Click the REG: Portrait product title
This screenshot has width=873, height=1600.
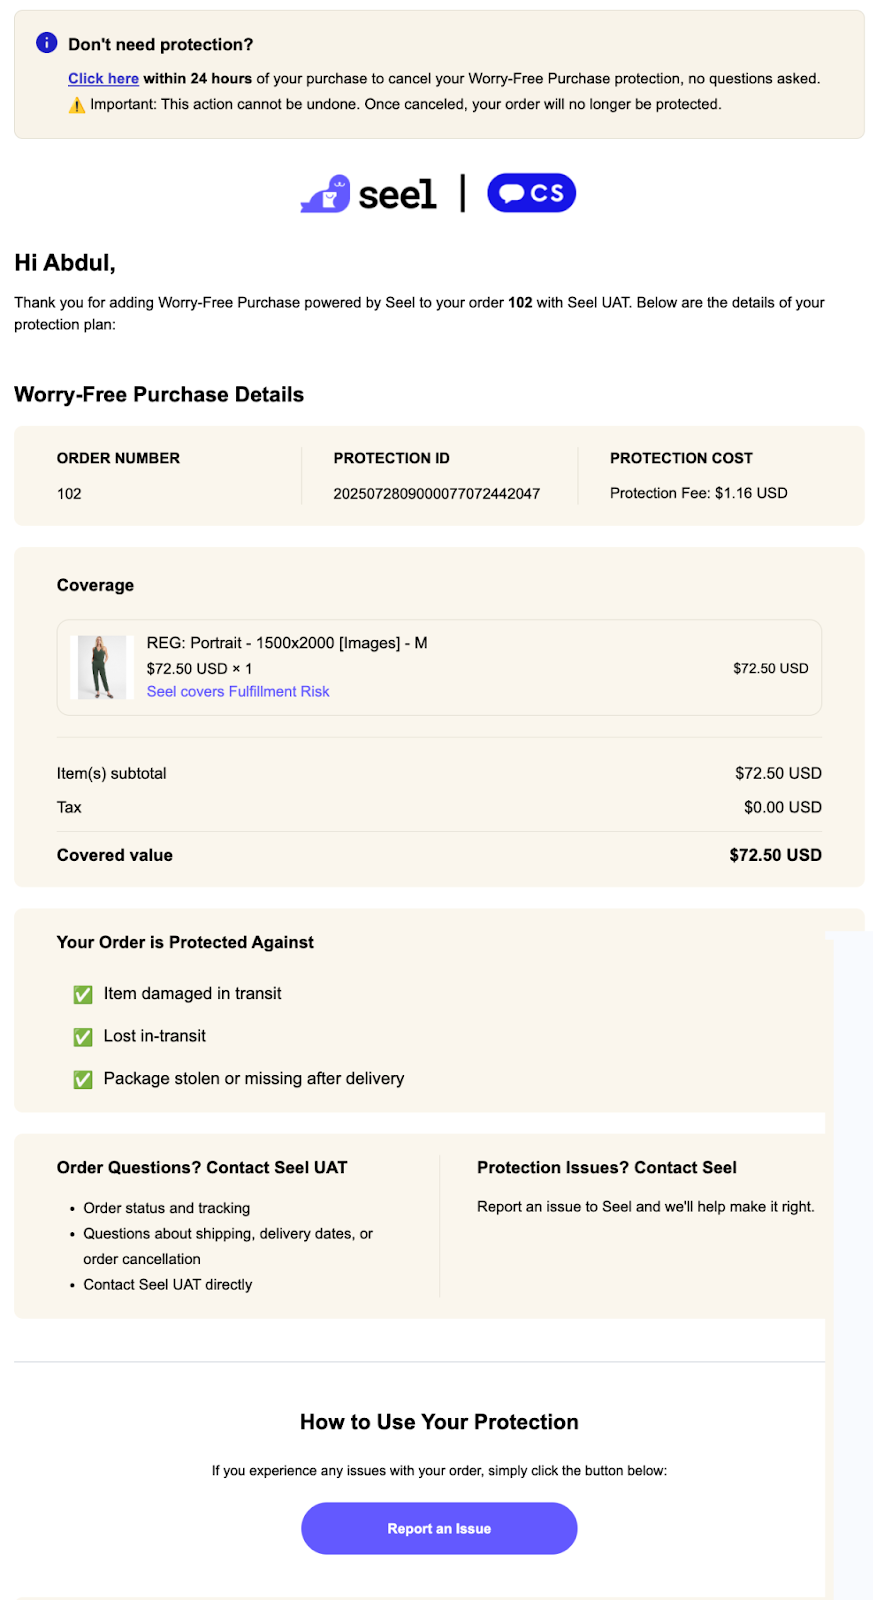click(x=287, y=643)
